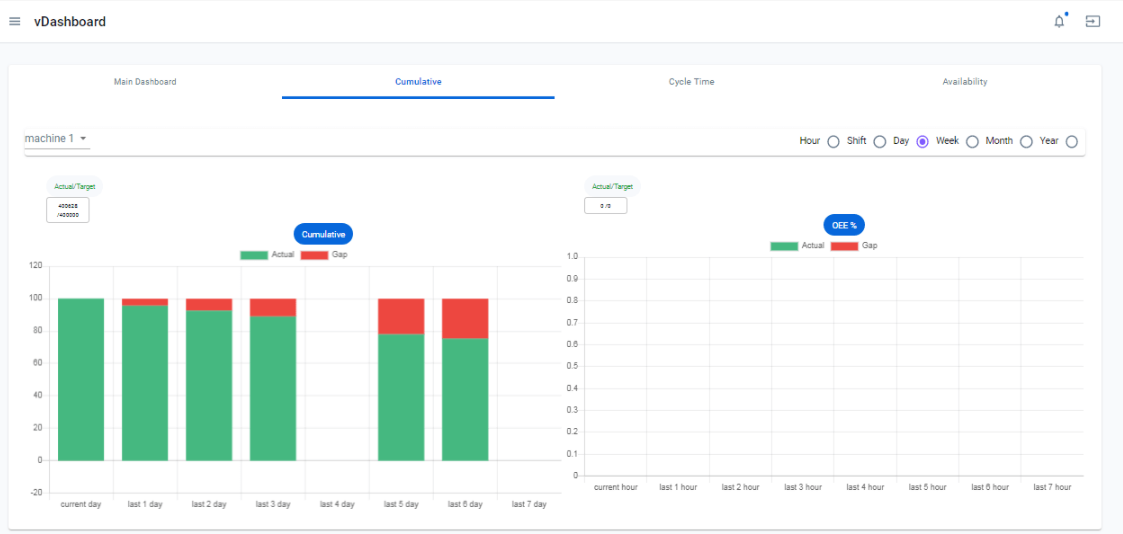Viewport: 1123px width, 534px height.
Task: Toggle red Gap legend swatch in OEE chart
Action: (x=844, y=246)
